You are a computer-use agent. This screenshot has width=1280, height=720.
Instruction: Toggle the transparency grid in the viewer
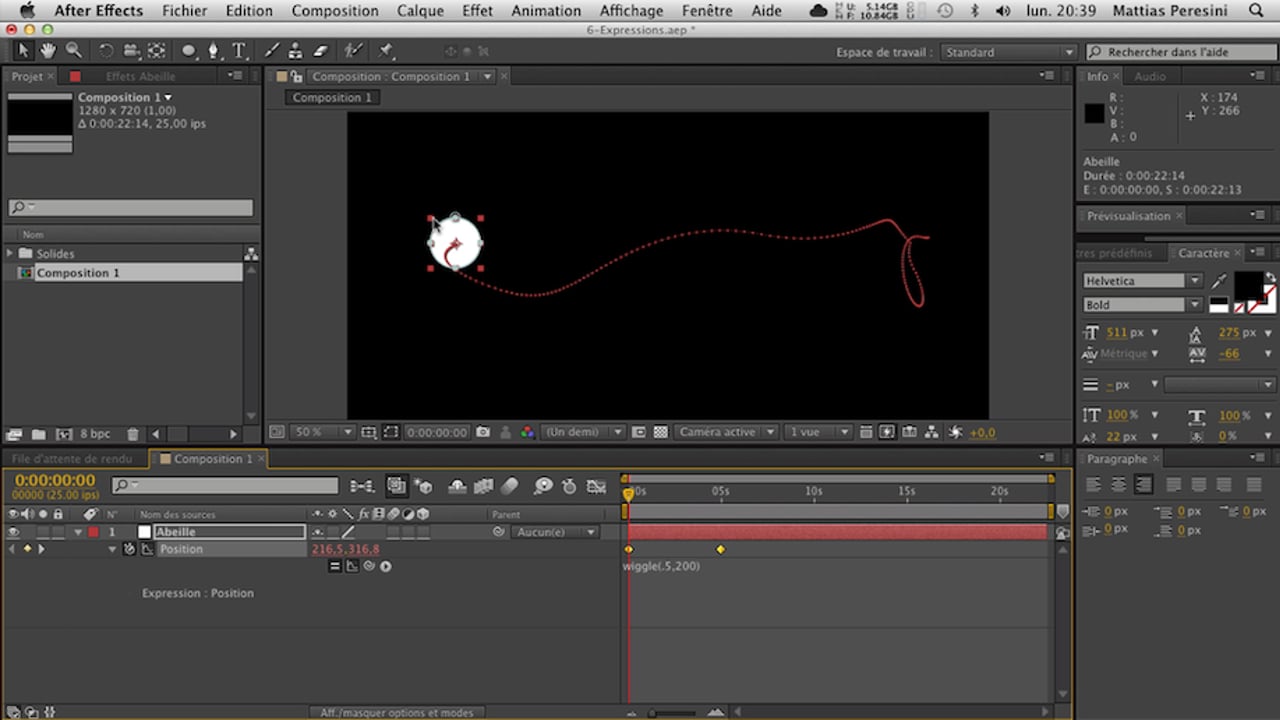click(x=660, y=432)
